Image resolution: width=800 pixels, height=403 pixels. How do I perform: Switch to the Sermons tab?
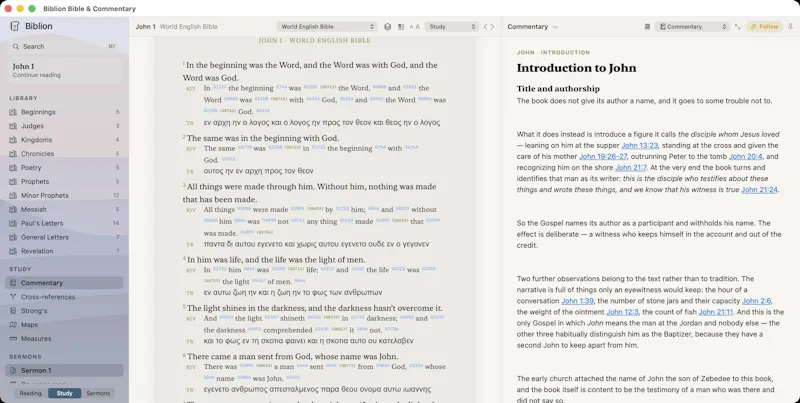tap(98, 393)
